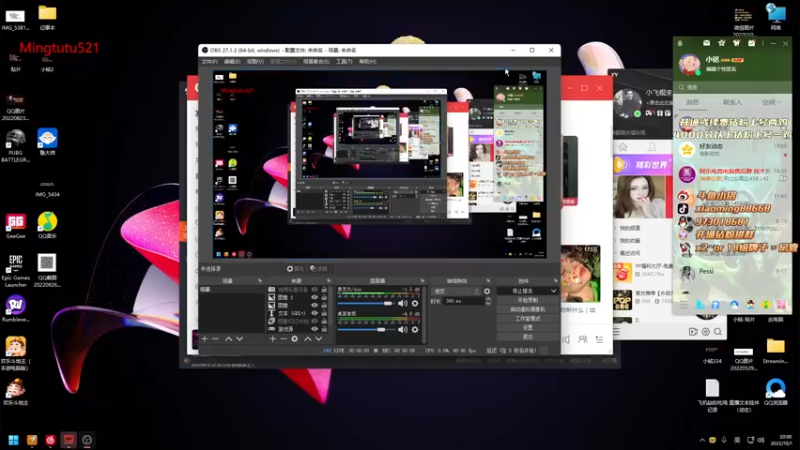Open YY home icon tab
This screenshot has width=800, height=450.
[x=623, y=147]
